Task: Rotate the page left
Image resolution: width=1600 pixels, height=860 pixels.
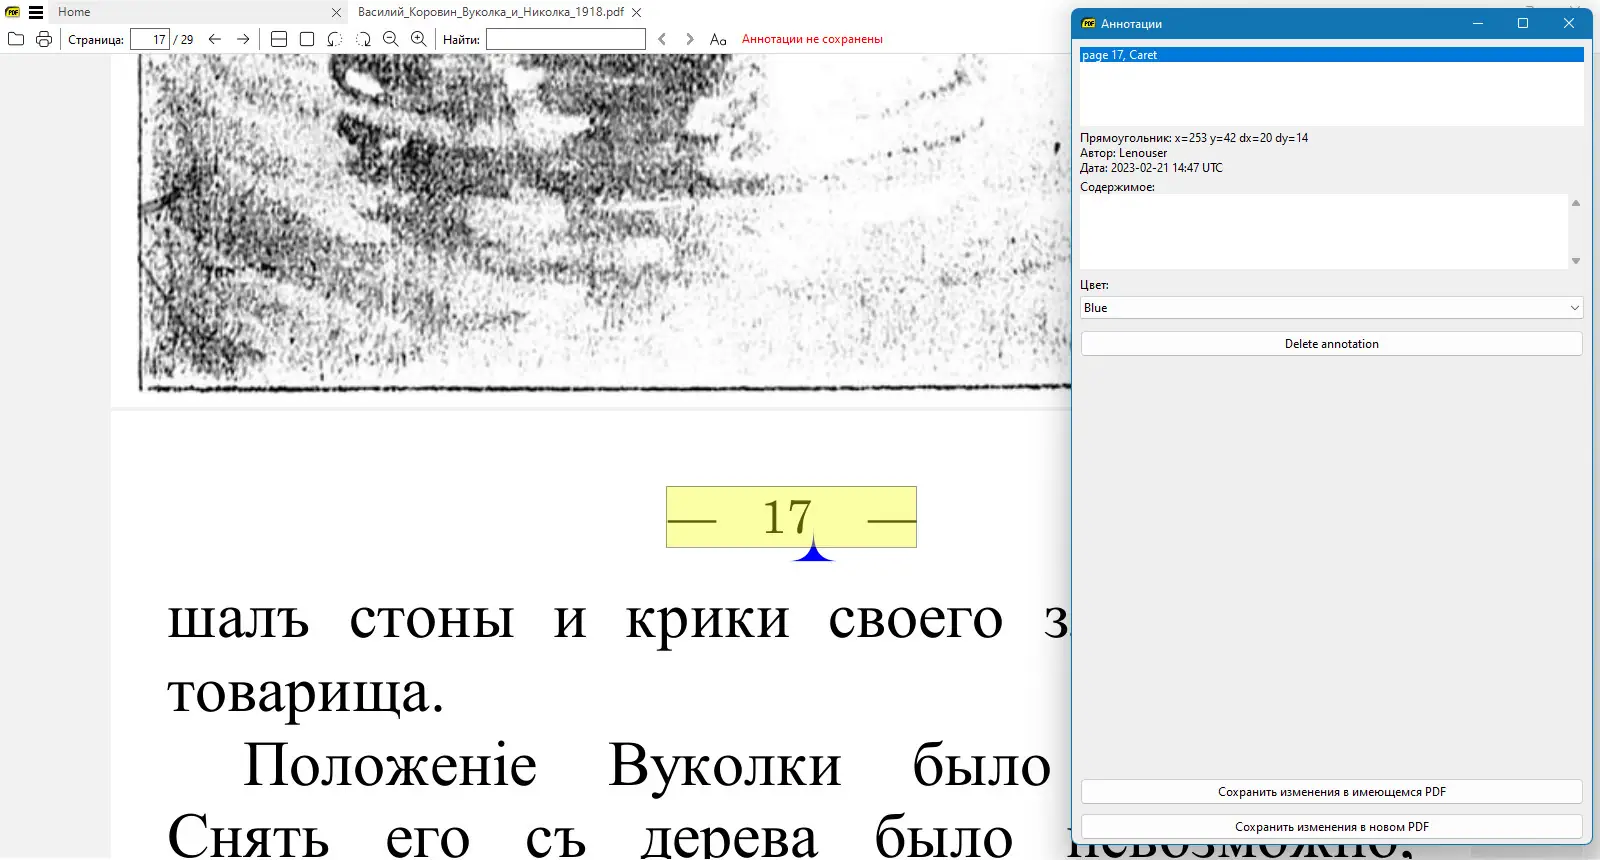Action: (335, 39)
